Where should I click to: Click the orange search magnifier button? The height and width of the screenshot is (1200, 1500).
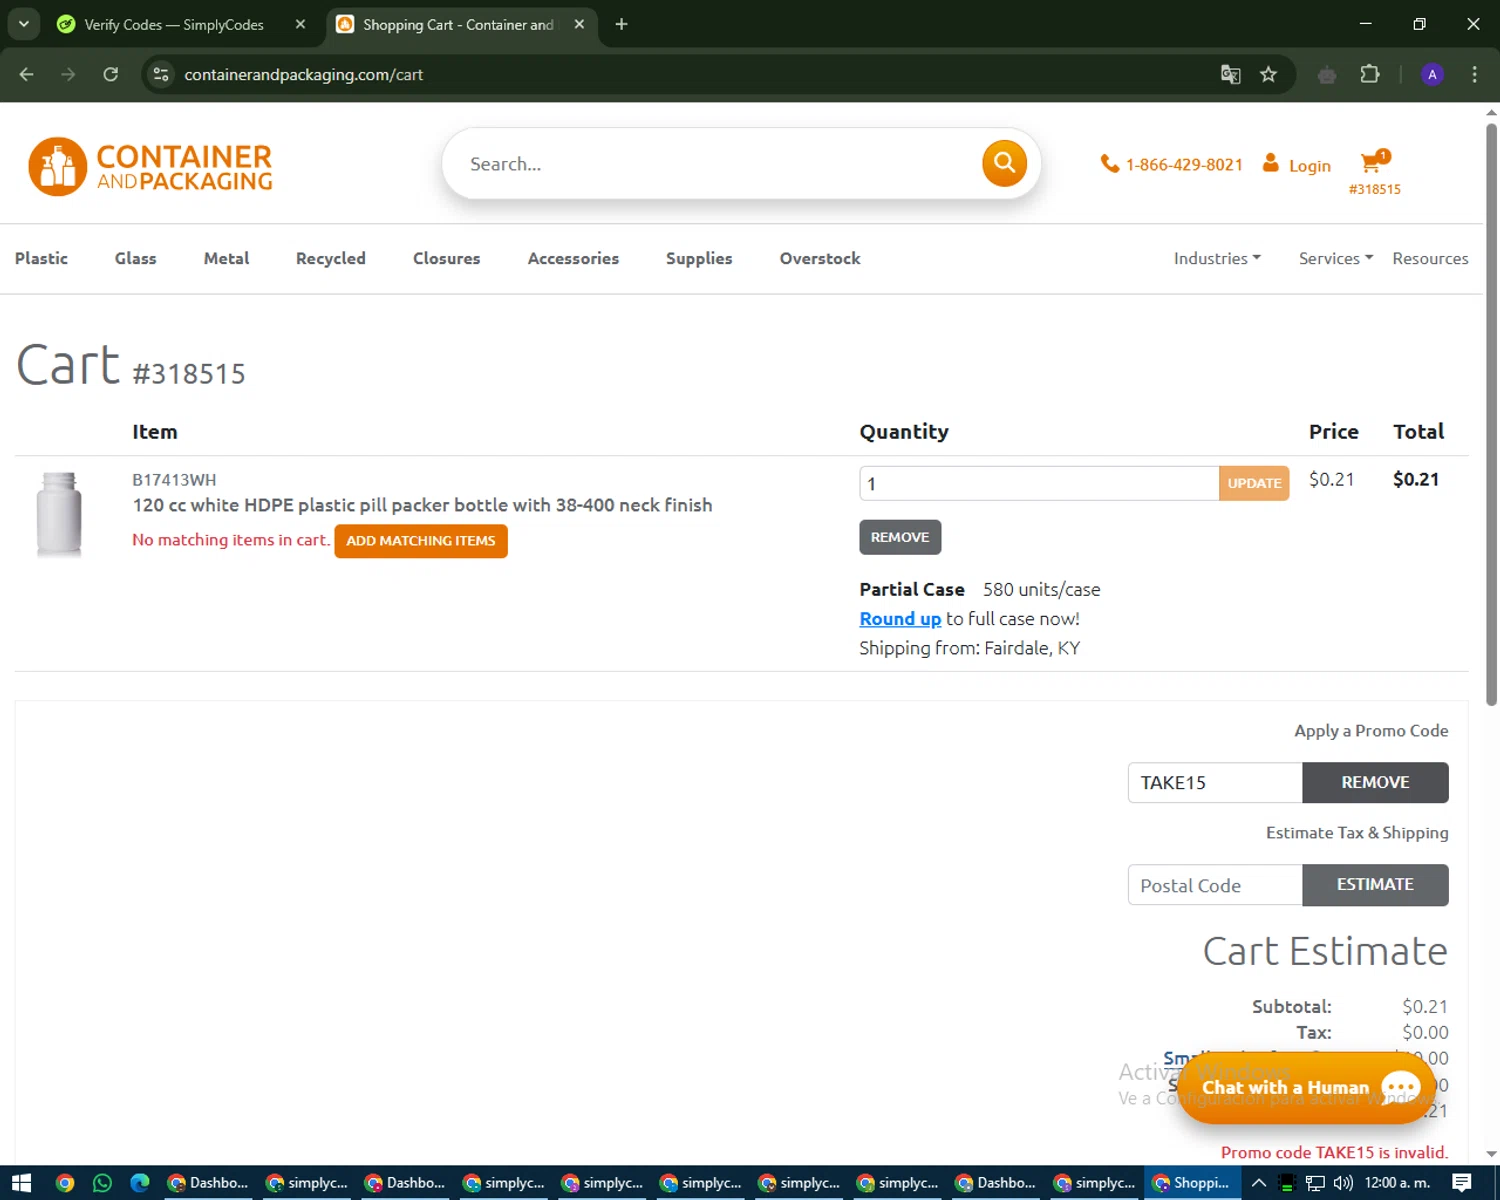(1004, 163)
